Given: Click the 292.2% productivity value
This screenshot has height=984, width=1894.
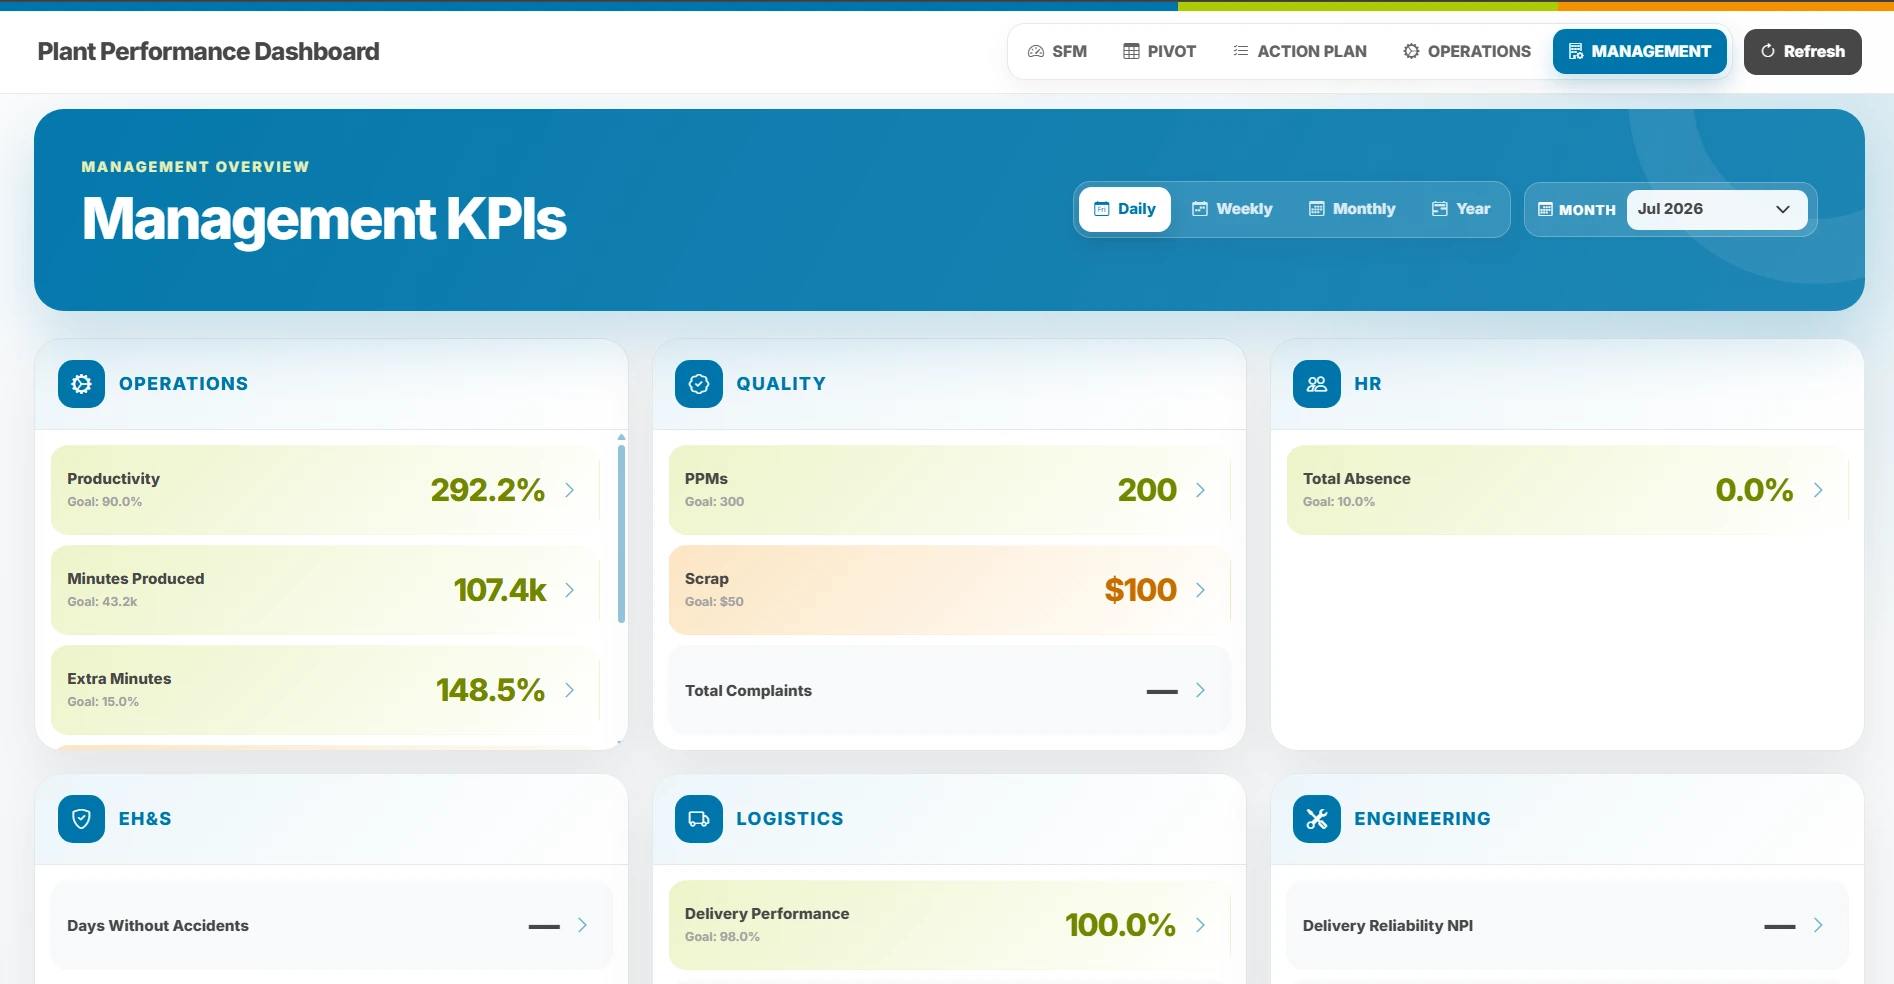Looking at the screenshot, I should pyautogui.click(x=487, y=490).
